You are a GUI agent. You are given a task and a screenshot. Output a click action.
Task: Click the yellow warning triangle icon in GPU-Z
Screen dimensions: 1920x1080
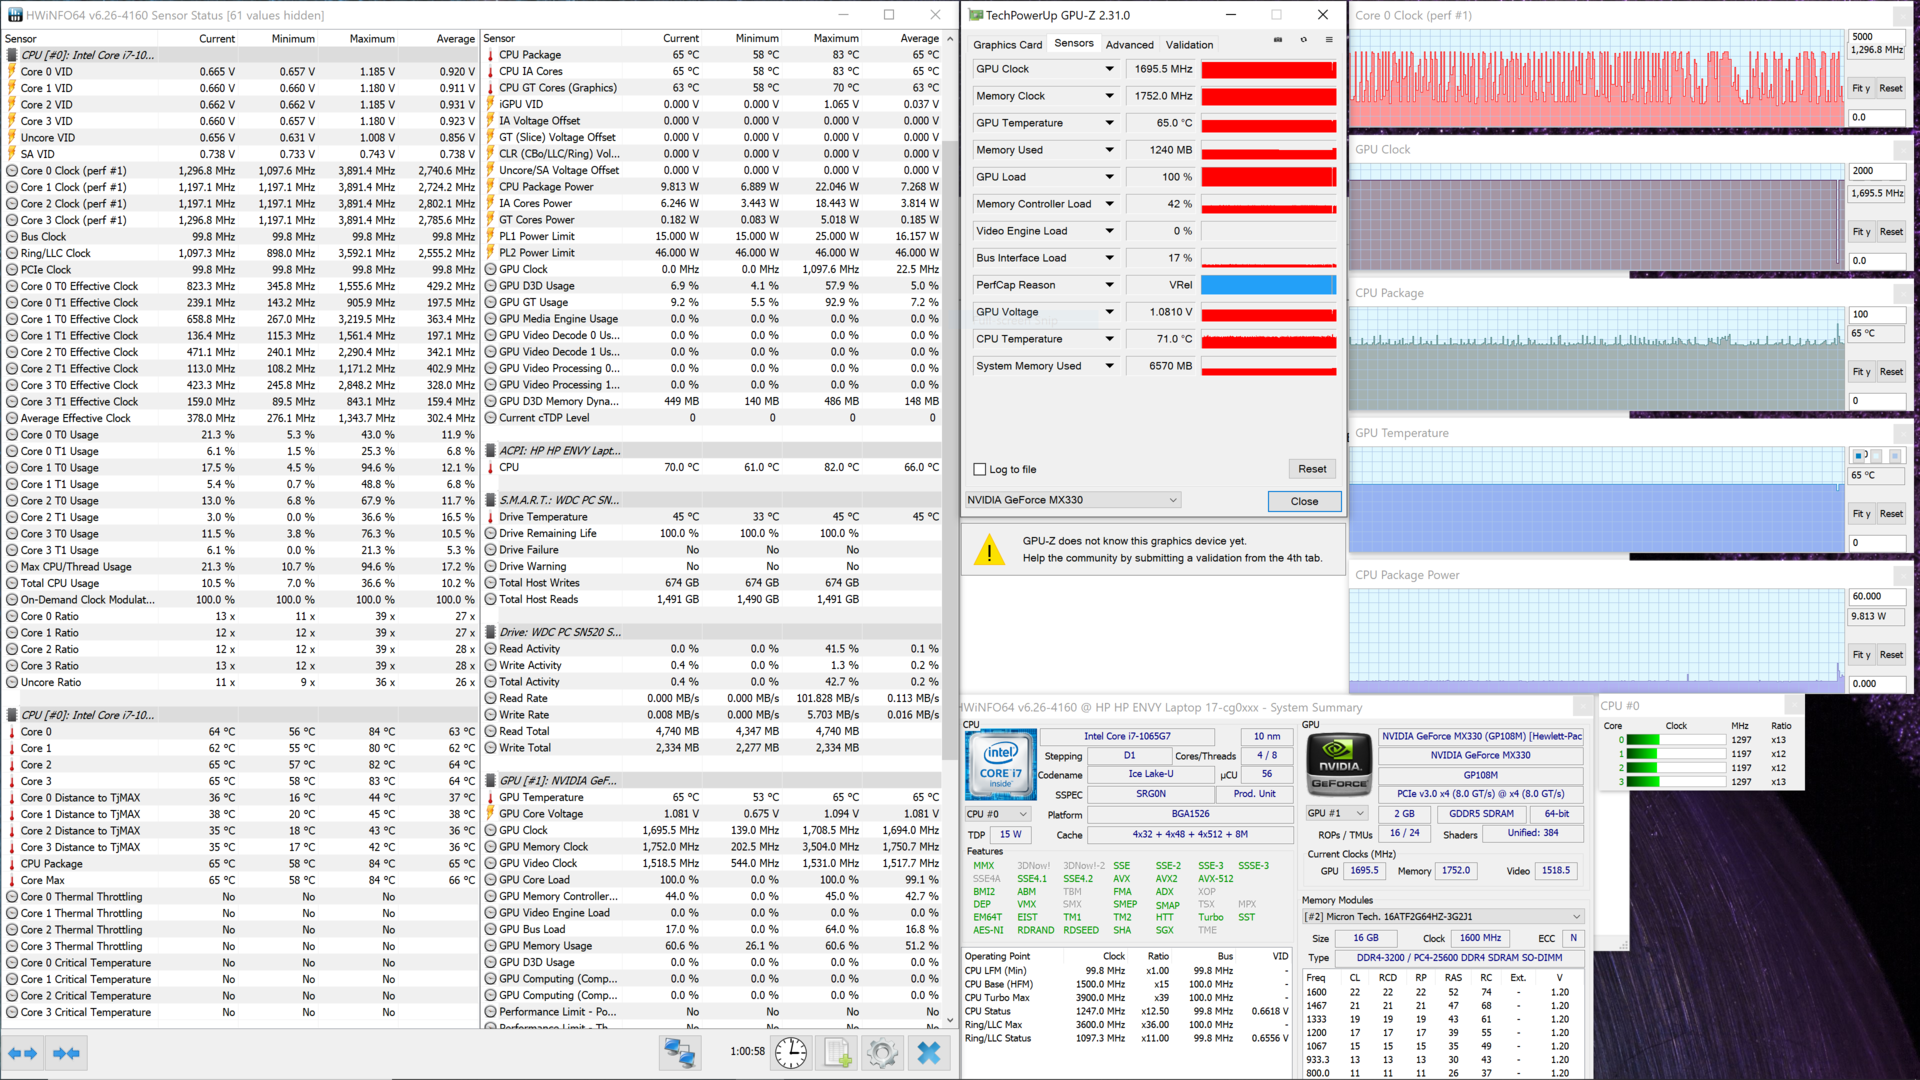989,550
